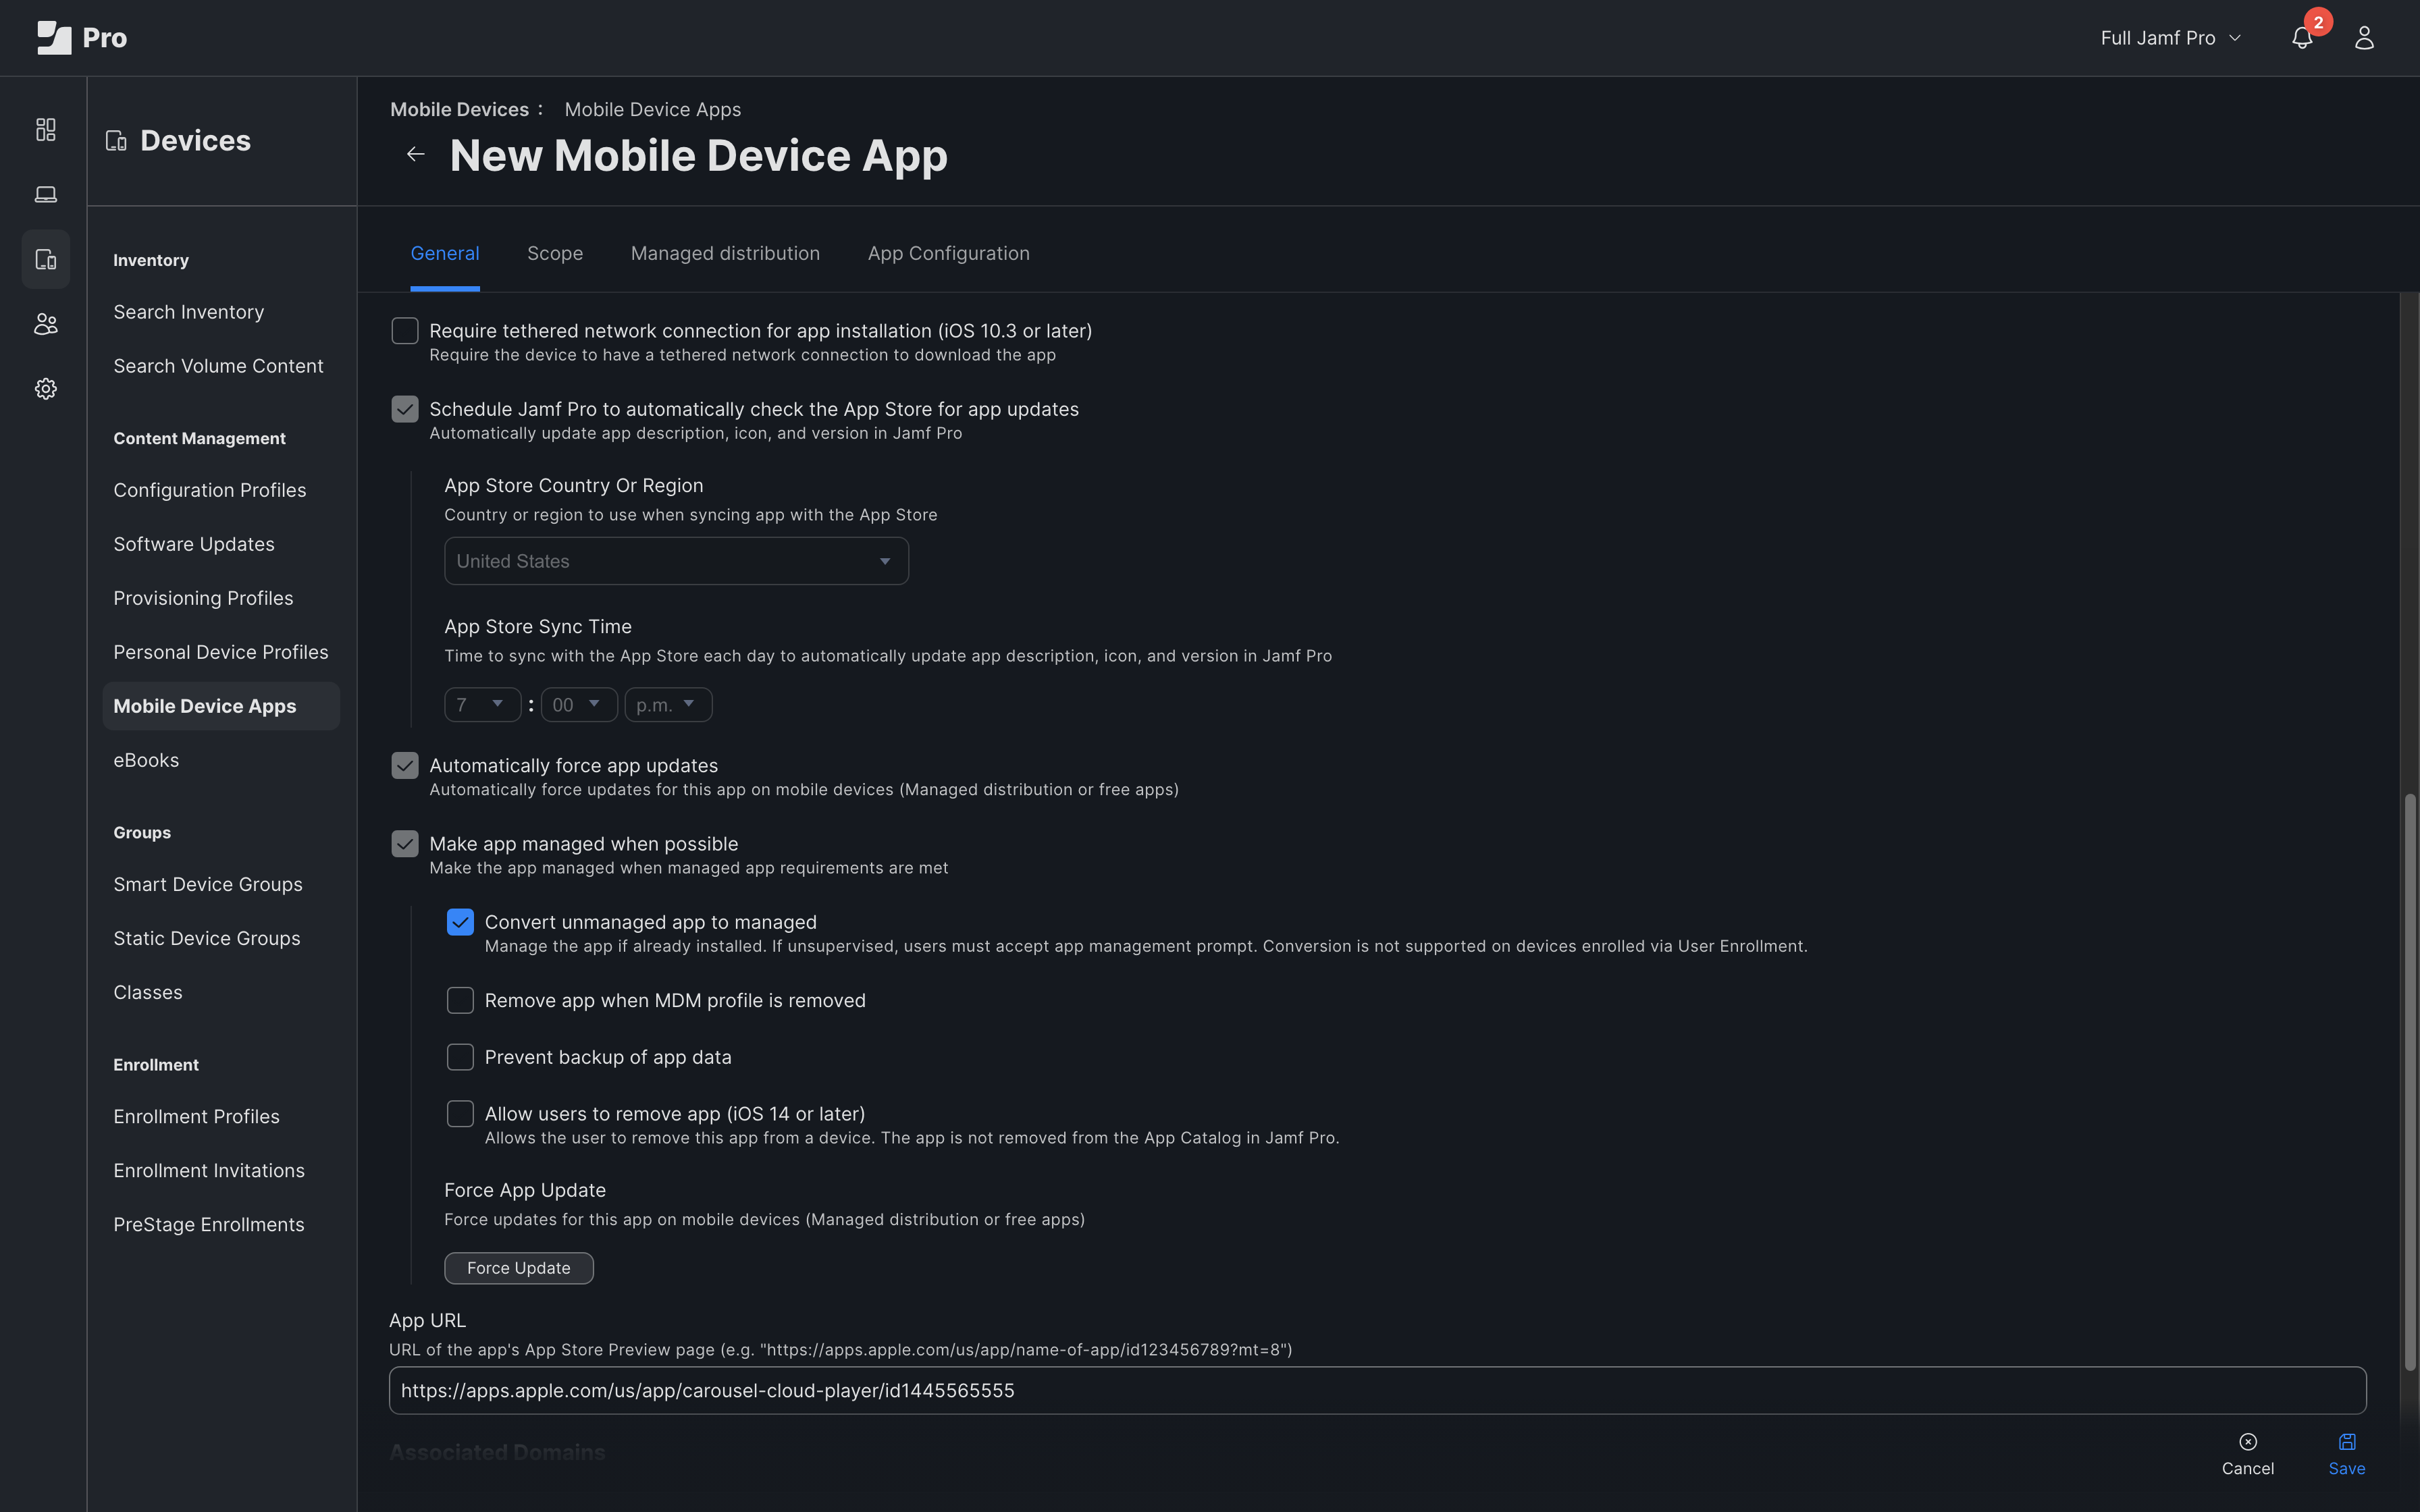Open Enrollment Invitations in sidebar
The height and width of the screenshot is (1512, 2420).
tap(209, 1170)
